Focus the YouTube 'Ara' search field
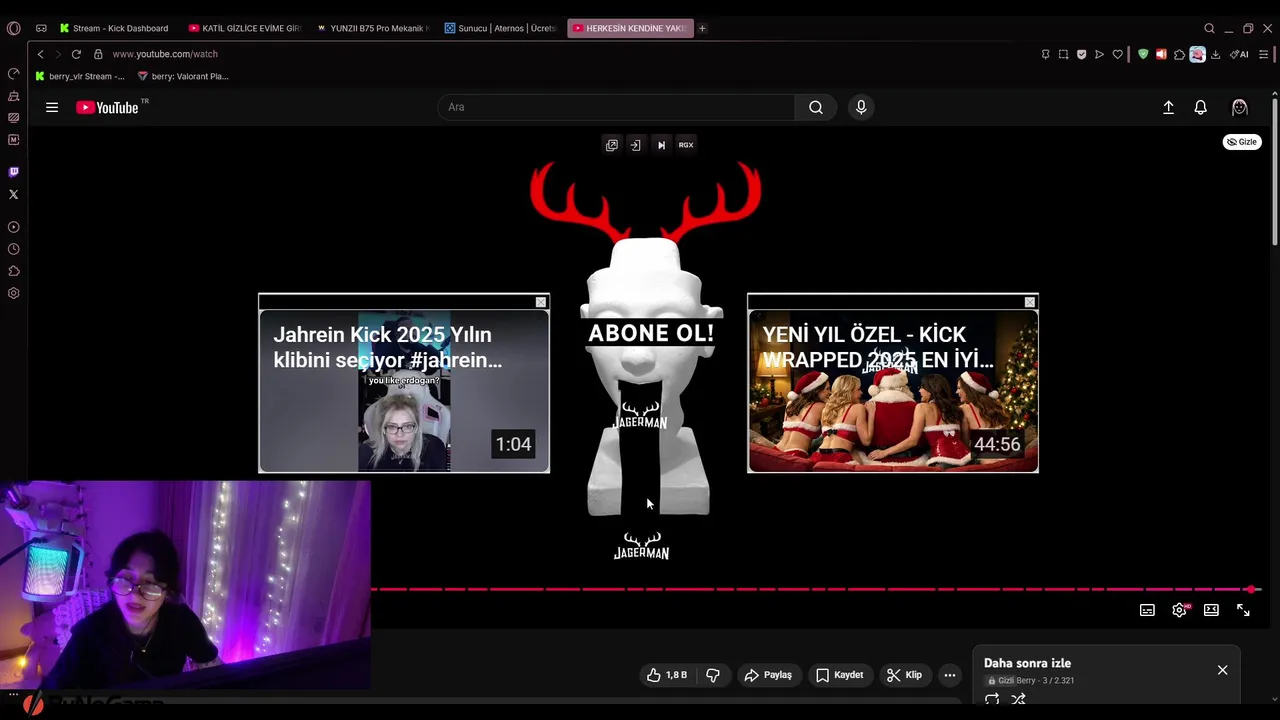1280x720 pixels. click(x=616, y=107)
